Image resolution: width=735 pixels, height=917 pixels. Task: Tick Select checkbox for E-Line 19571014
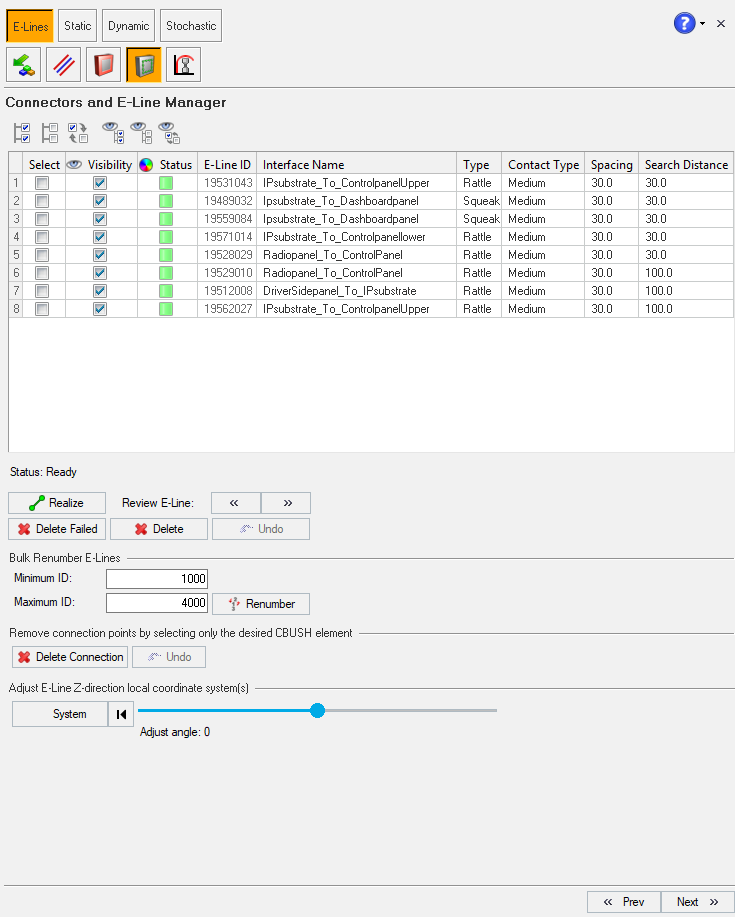42,237
